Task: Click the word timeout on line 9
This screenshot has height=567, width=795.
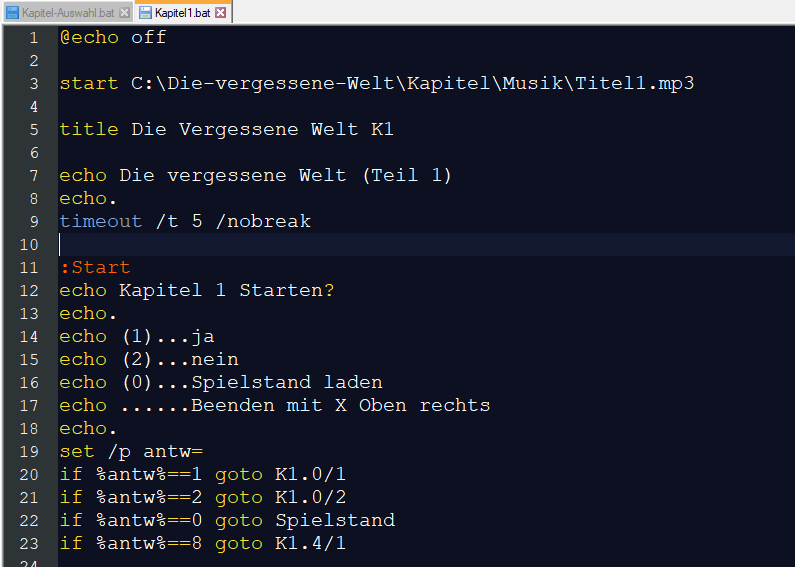Action: [x=101, y=221]
